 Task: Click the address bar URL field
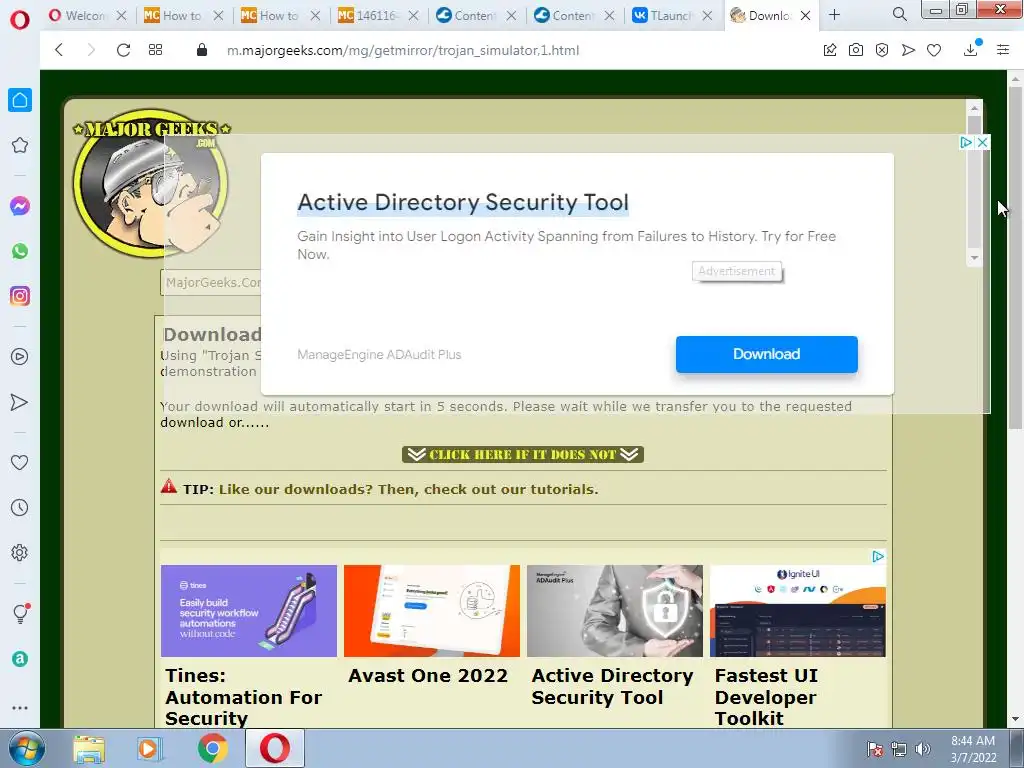(403, 50)
